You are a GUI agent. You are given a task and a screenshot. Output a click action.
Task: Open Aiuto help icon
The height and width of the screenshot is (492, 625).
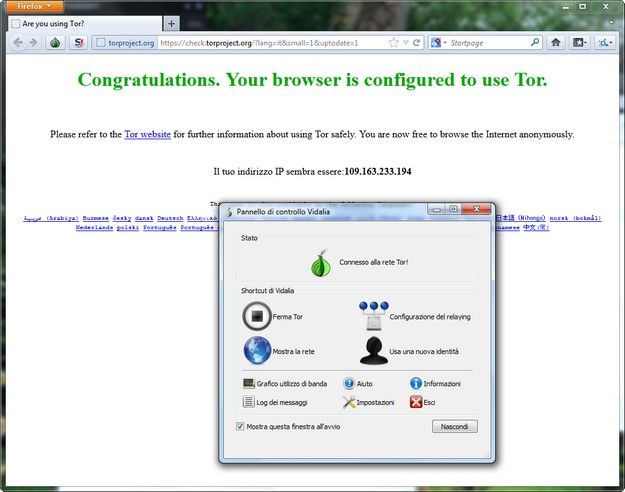tap(349, 383)
